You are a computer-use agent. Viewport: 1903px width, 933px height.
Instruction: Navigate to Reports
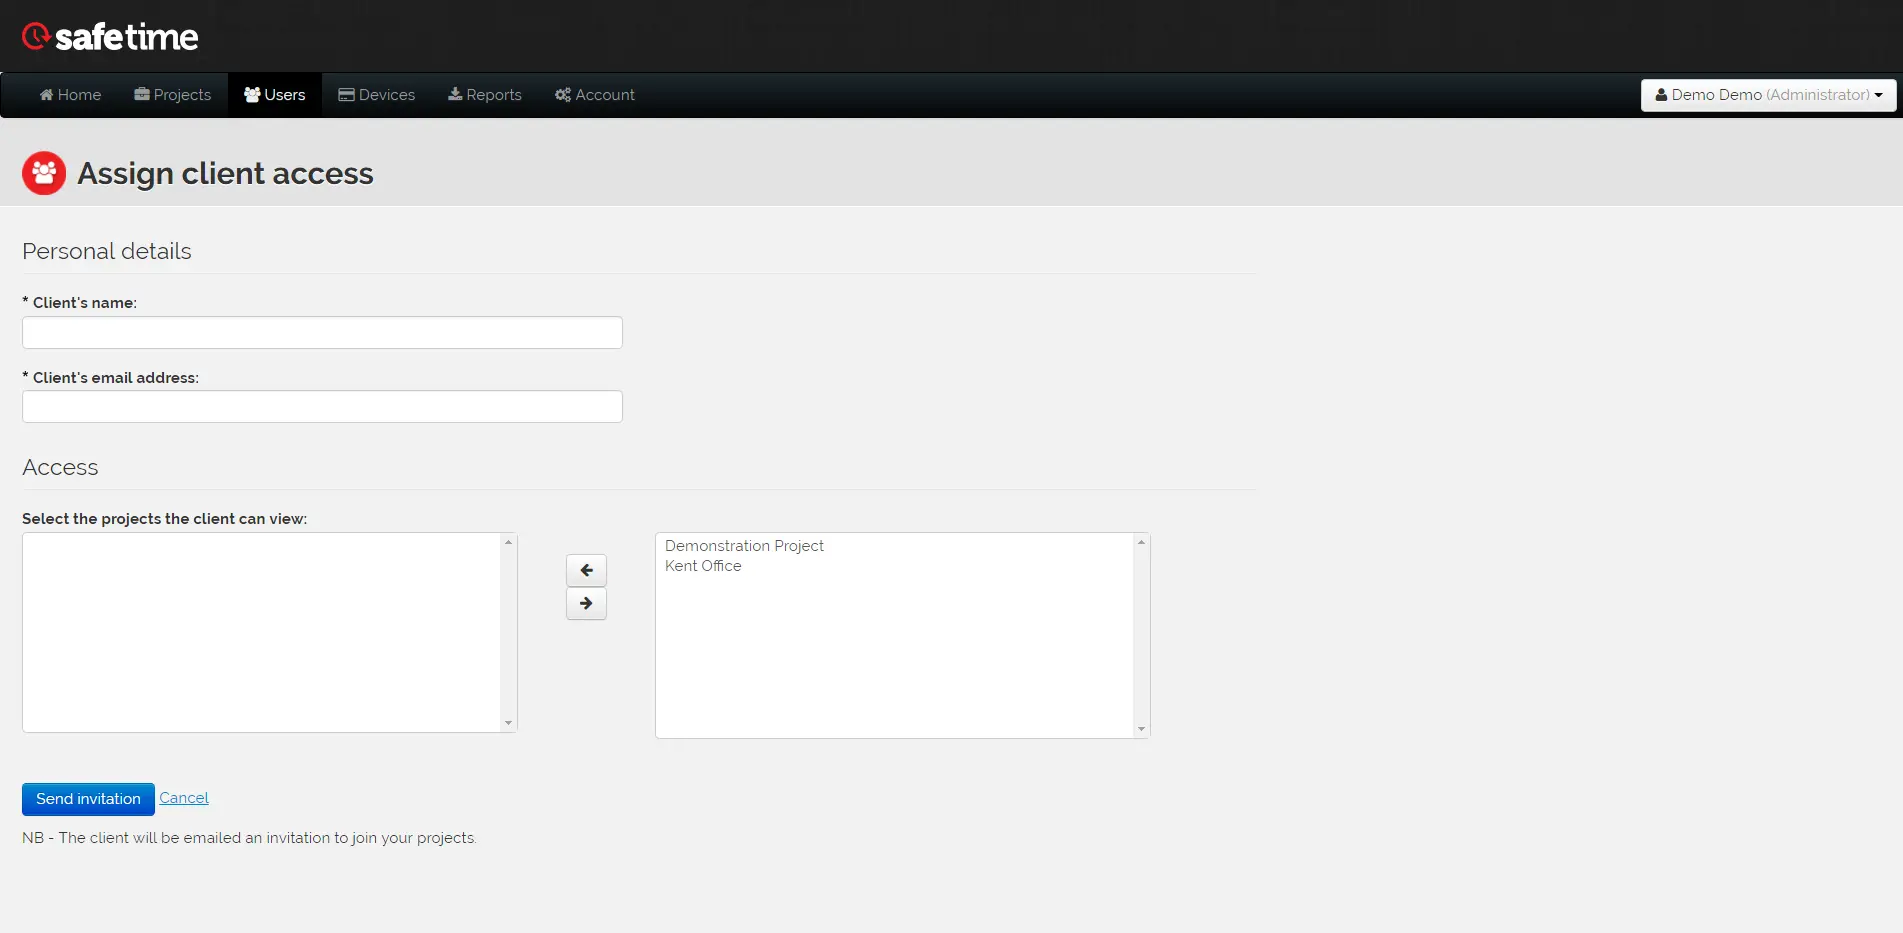[x=485, y=95]
